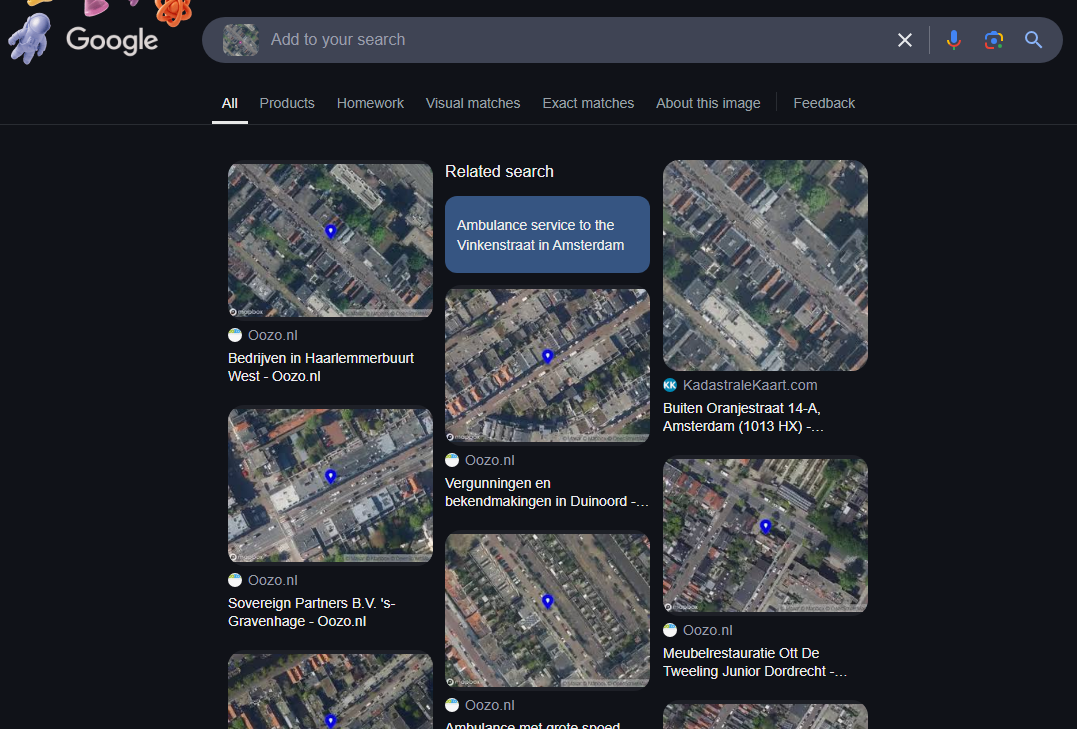
Task: Select the Vinkenstraat ambulance related search
Action: [547, 235]
